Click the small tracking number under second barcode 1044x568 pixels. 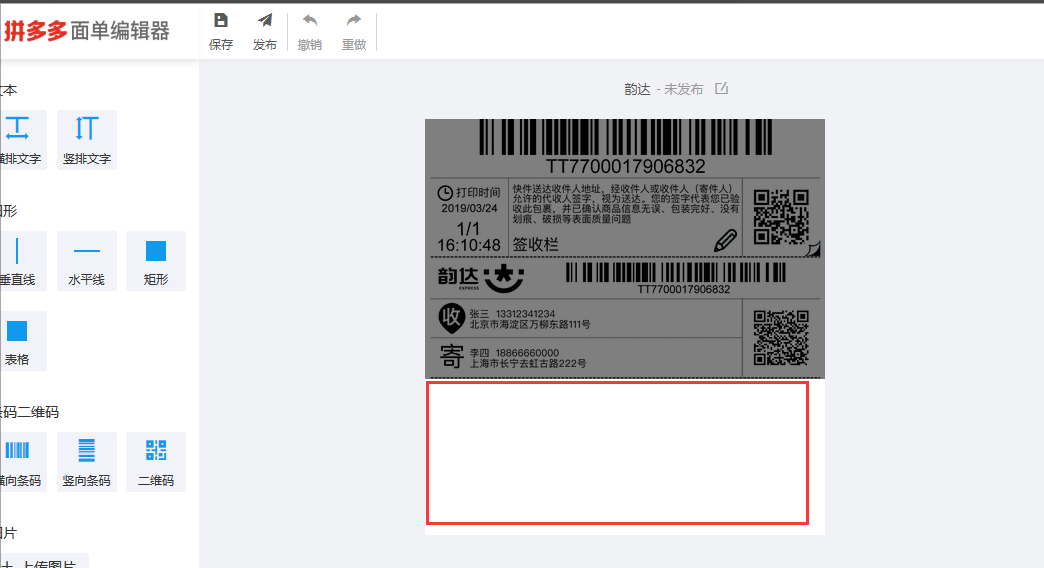click(684, 290)
